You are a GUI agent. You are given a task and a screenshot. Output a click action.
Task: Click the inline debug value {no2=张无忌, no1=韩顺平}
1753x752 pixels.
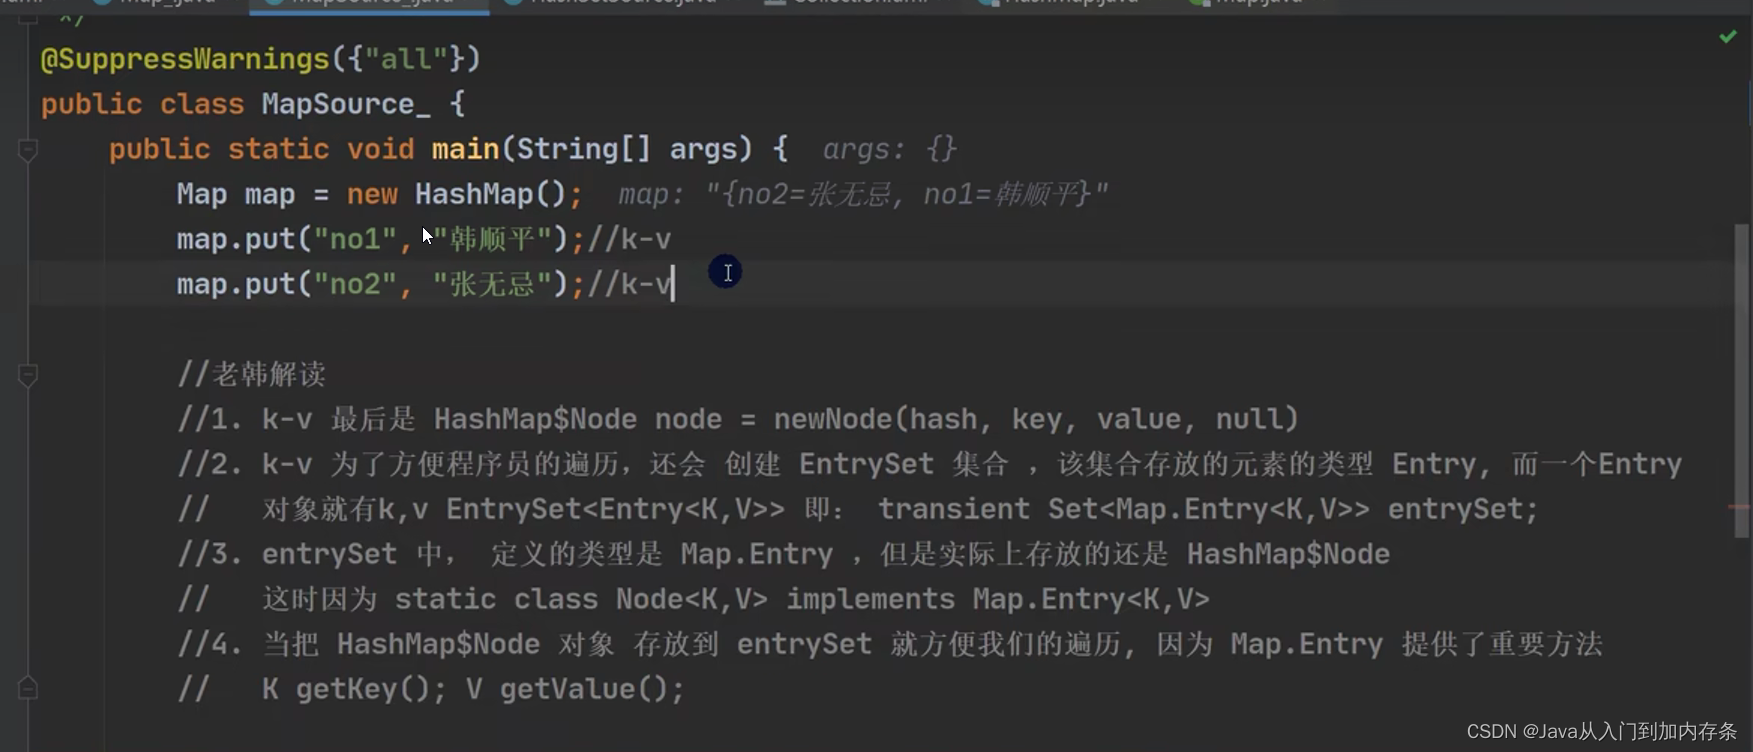pyautogui.click(x=907, y=194)
